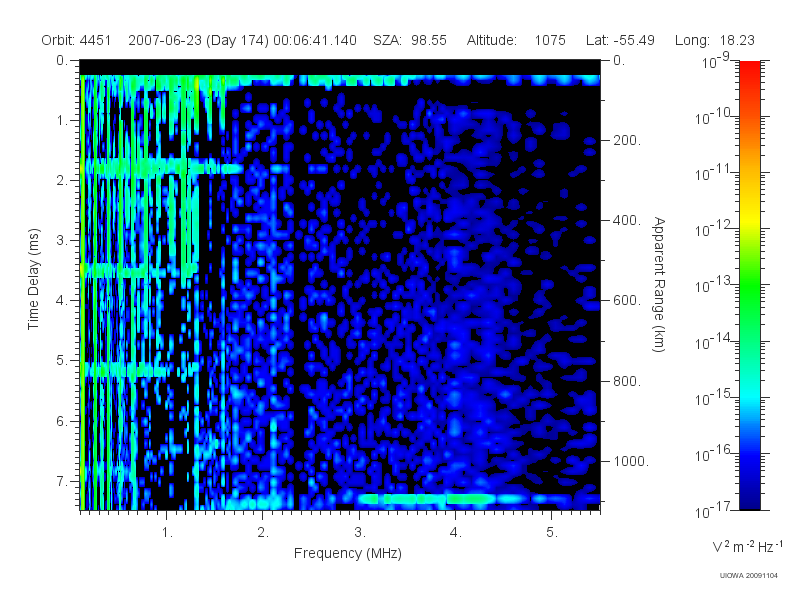Click the timestamp 00:06:41.140

point(315,40)
